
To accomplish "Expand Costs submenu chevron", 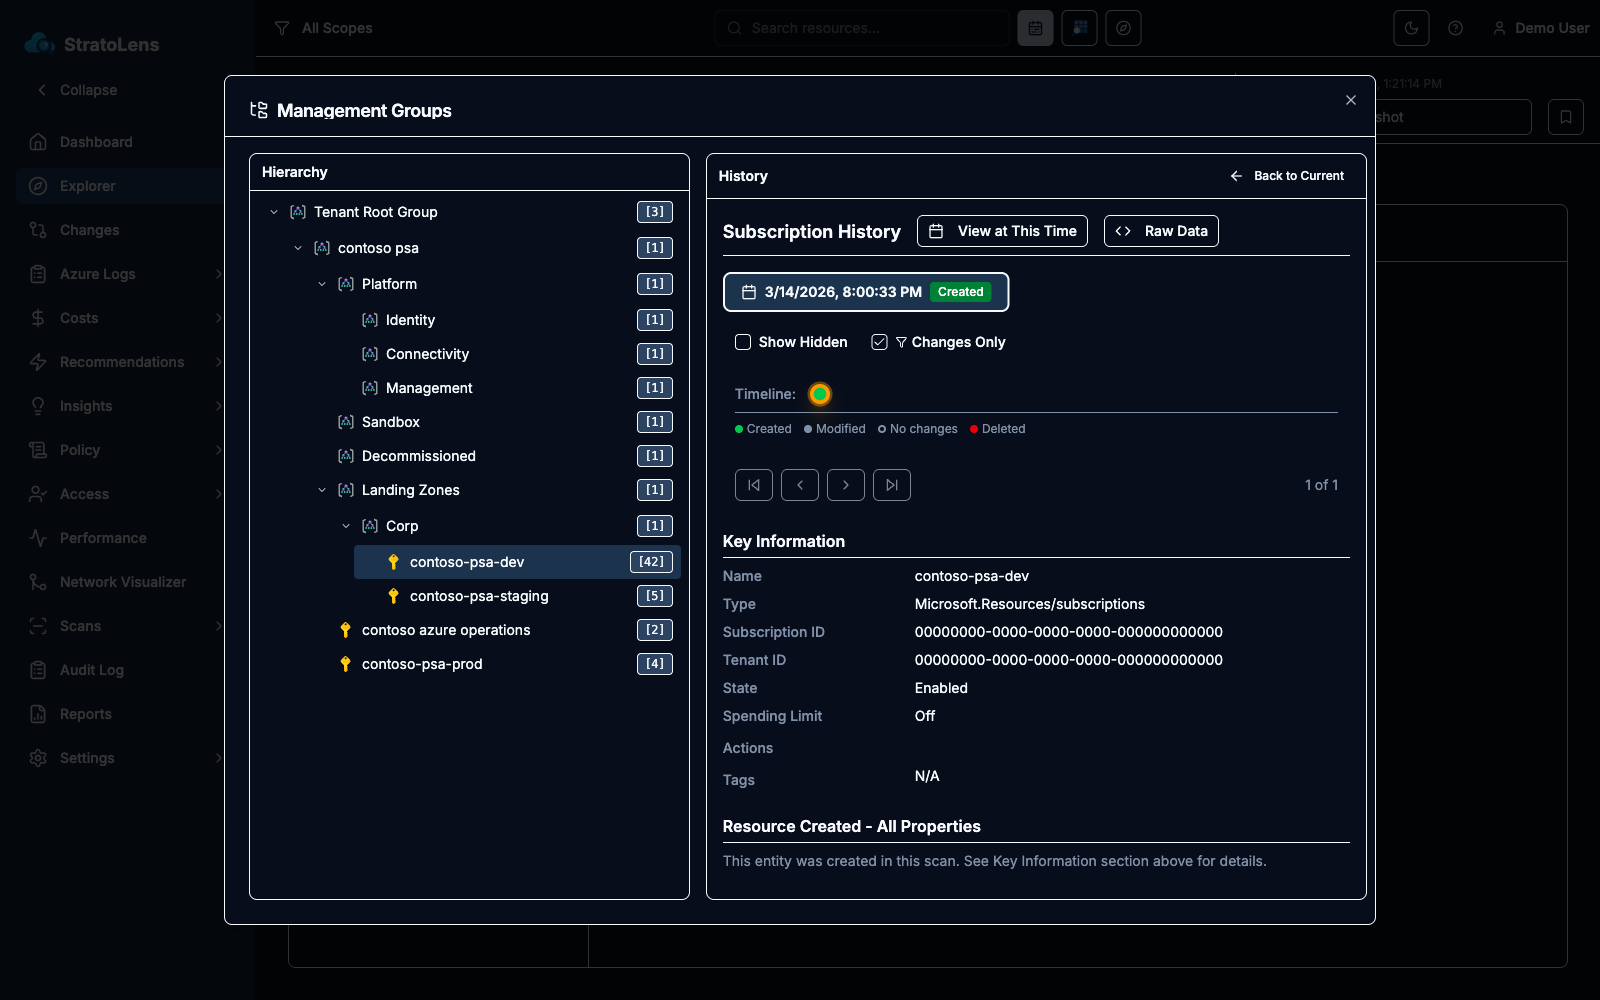I will 218,318.
